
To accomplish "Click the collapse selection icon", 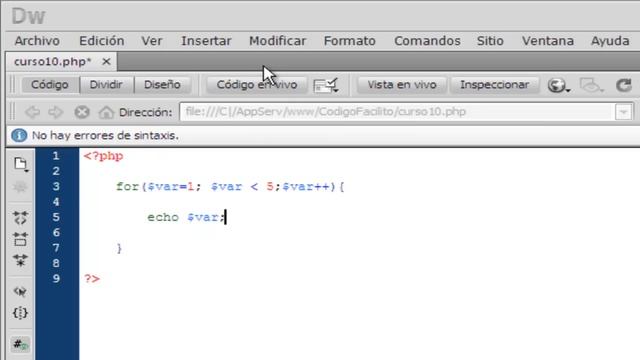I will [20, 239].
